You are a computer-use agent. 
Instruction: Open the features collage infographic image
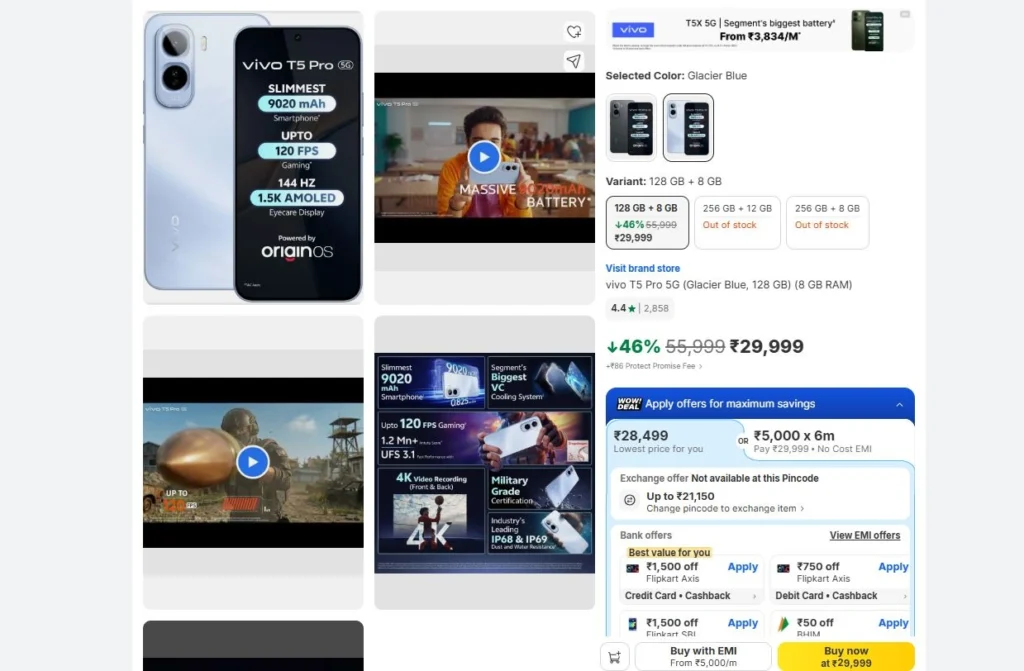pyautogui.click(x=485, y=463)
